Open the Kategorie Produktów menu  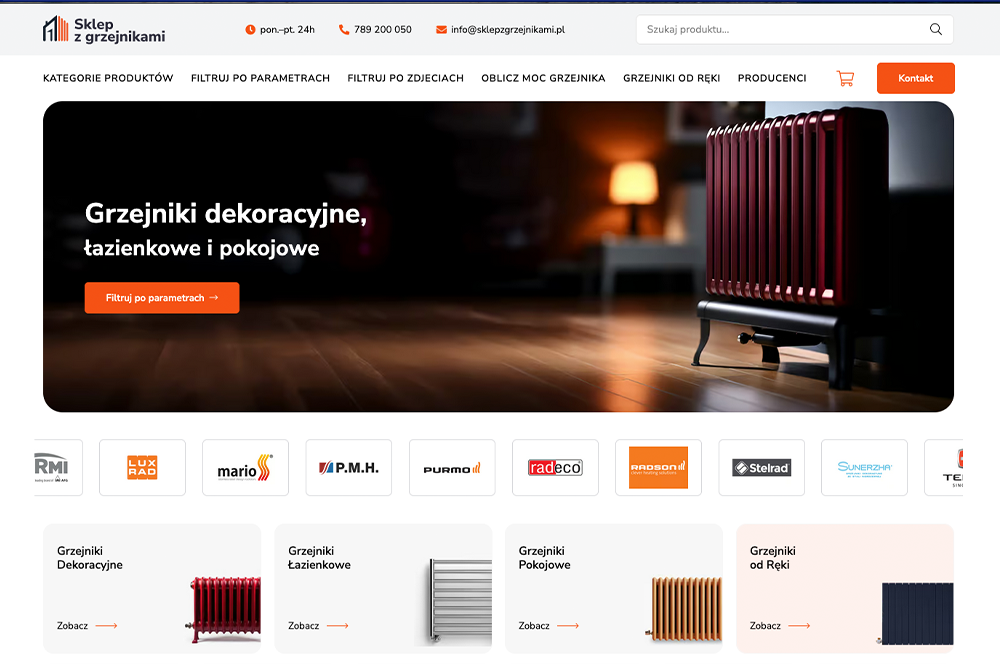pyautogui.click(x=108, y=78)
